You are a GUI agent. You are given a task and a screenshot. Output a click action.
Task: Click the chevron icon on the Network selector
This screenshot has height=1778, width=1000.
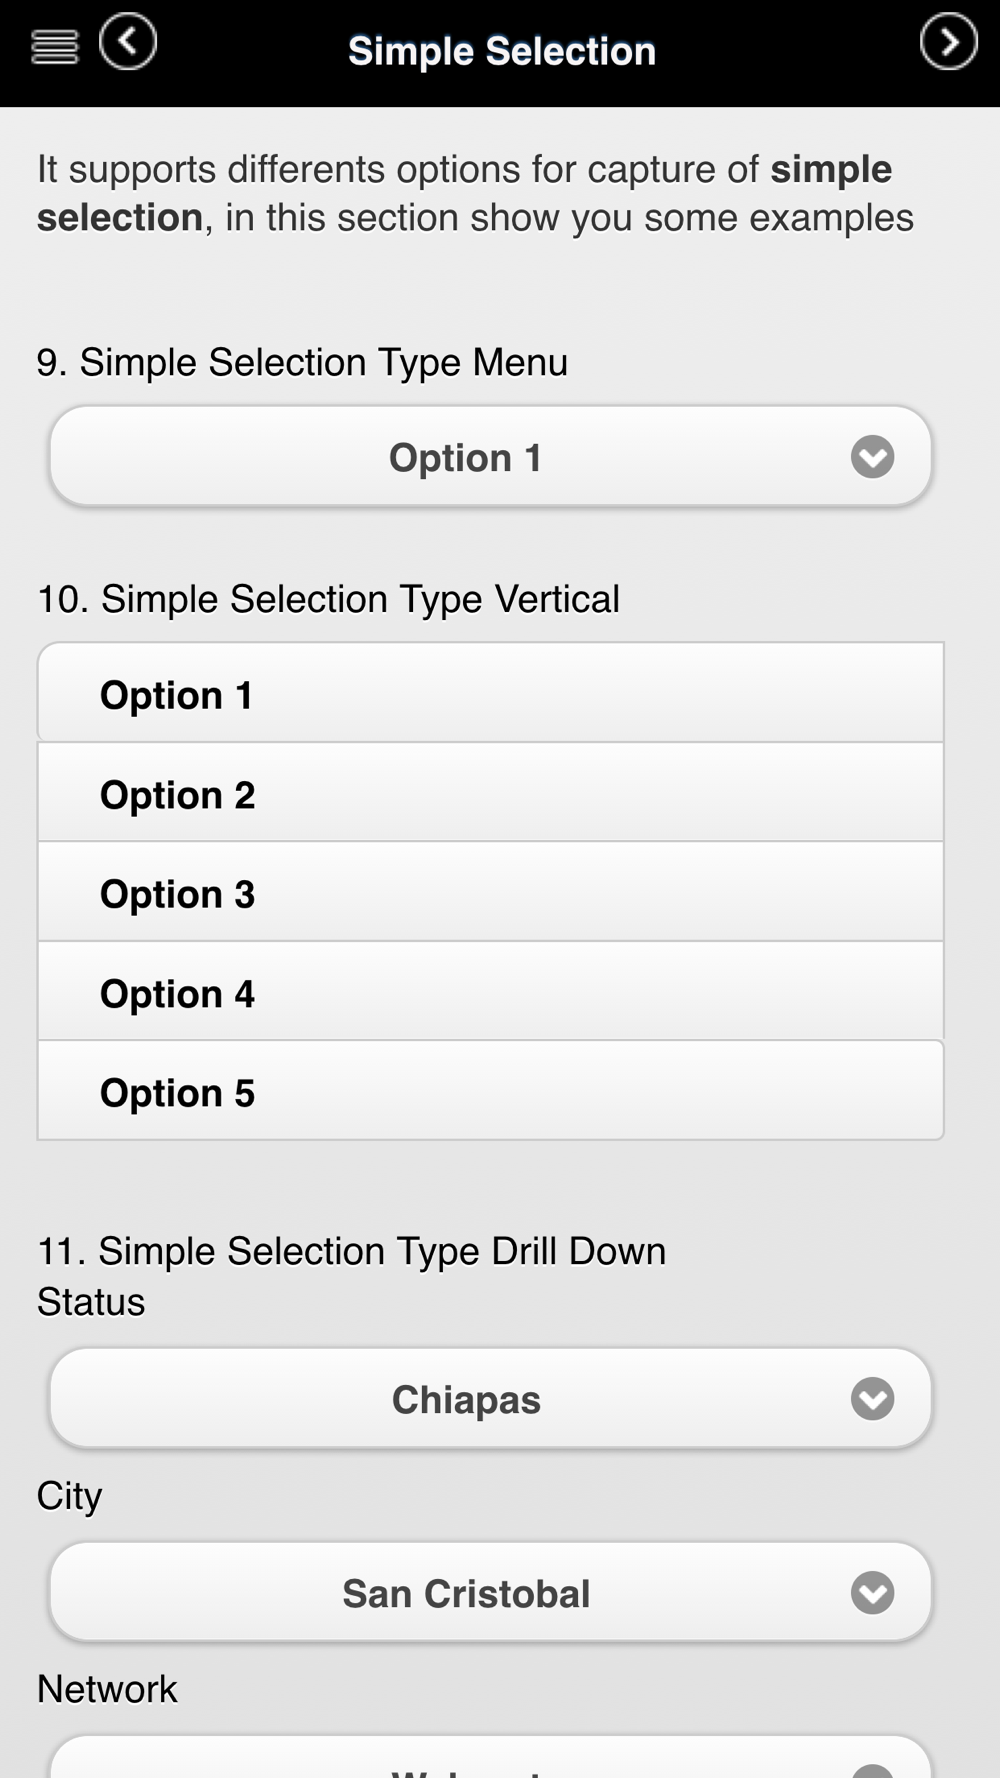click(872, 1770)
